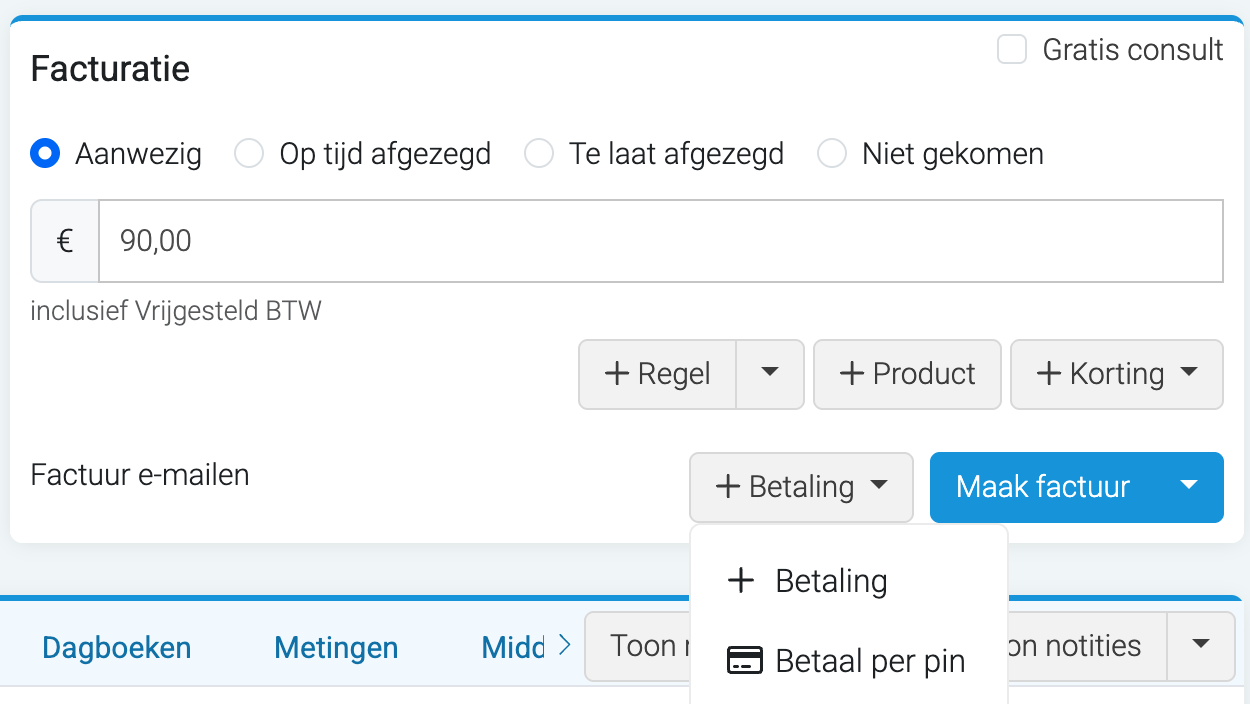The image size is (1250, 704).
Task: Switch to the Dagboeken tab
Action: 117,648
